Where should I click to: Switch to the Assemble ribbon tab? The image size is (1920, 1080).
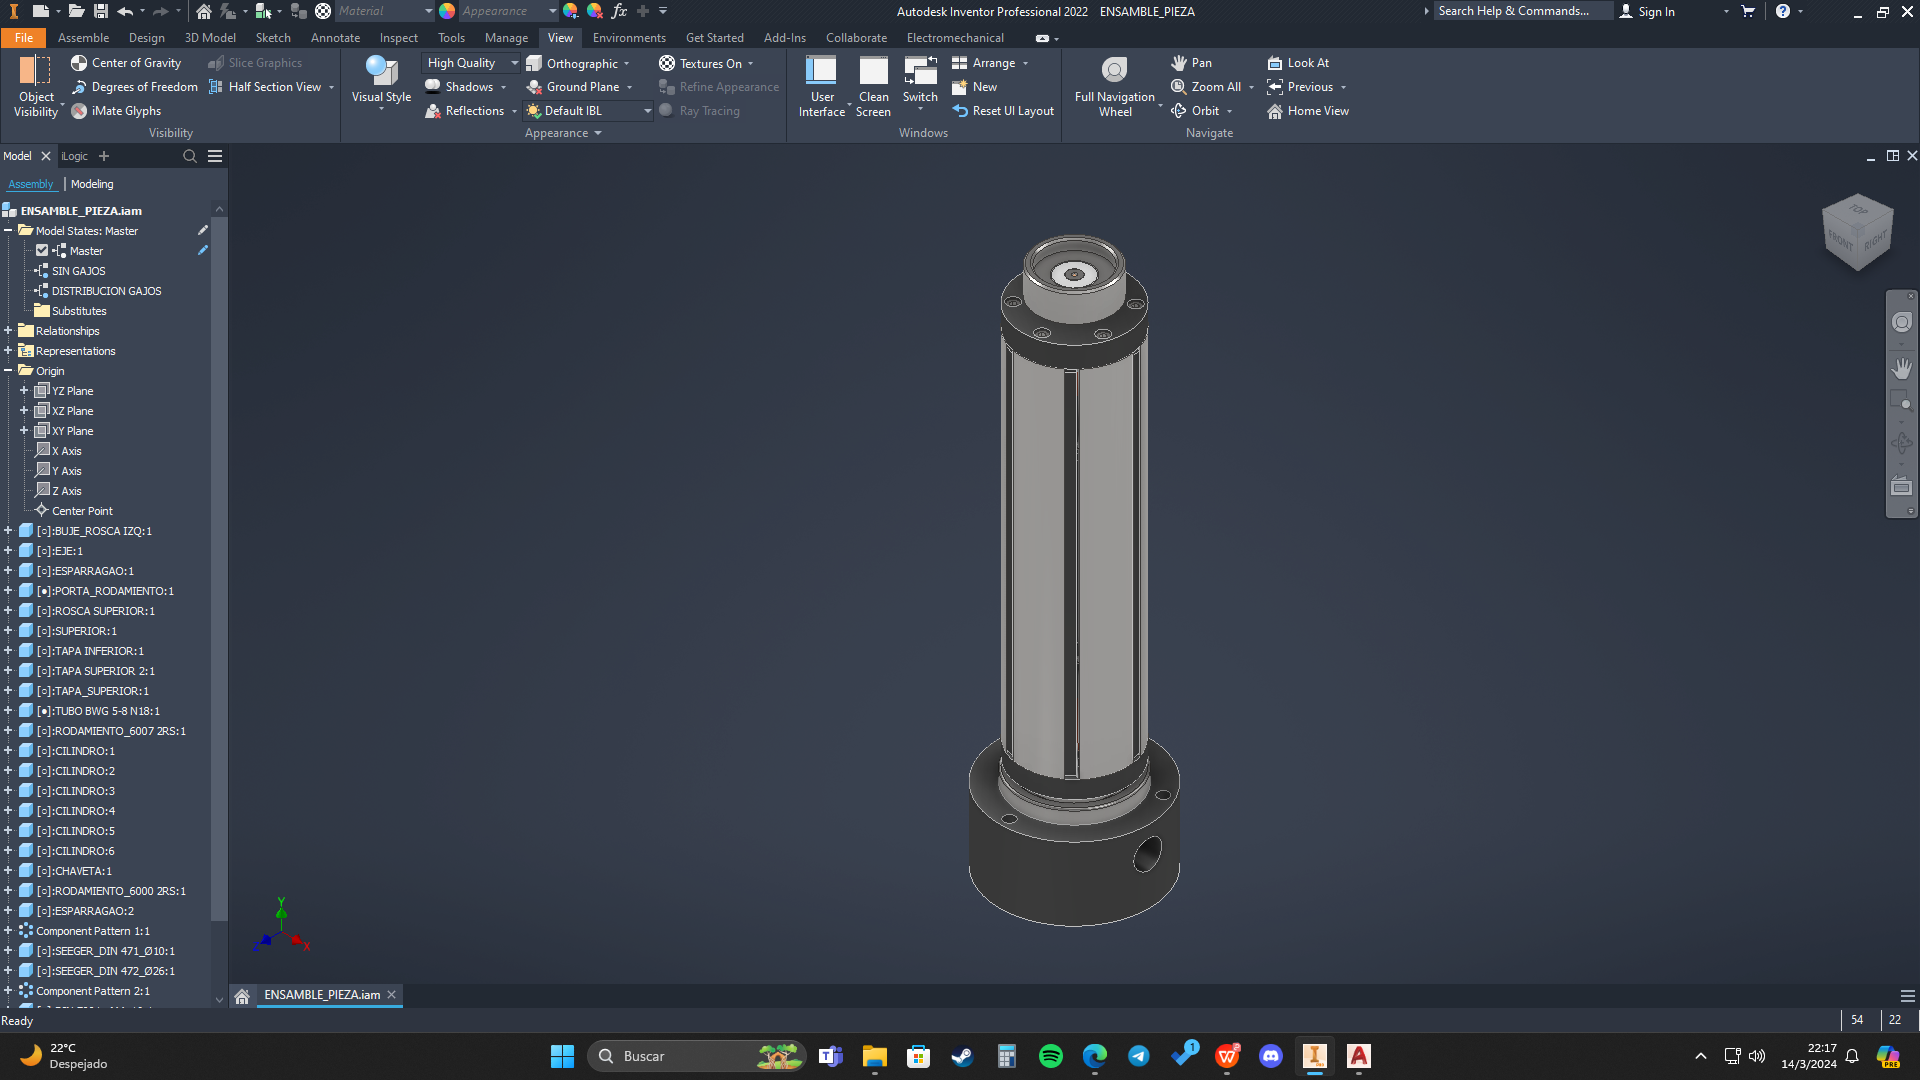click(83, 38)
